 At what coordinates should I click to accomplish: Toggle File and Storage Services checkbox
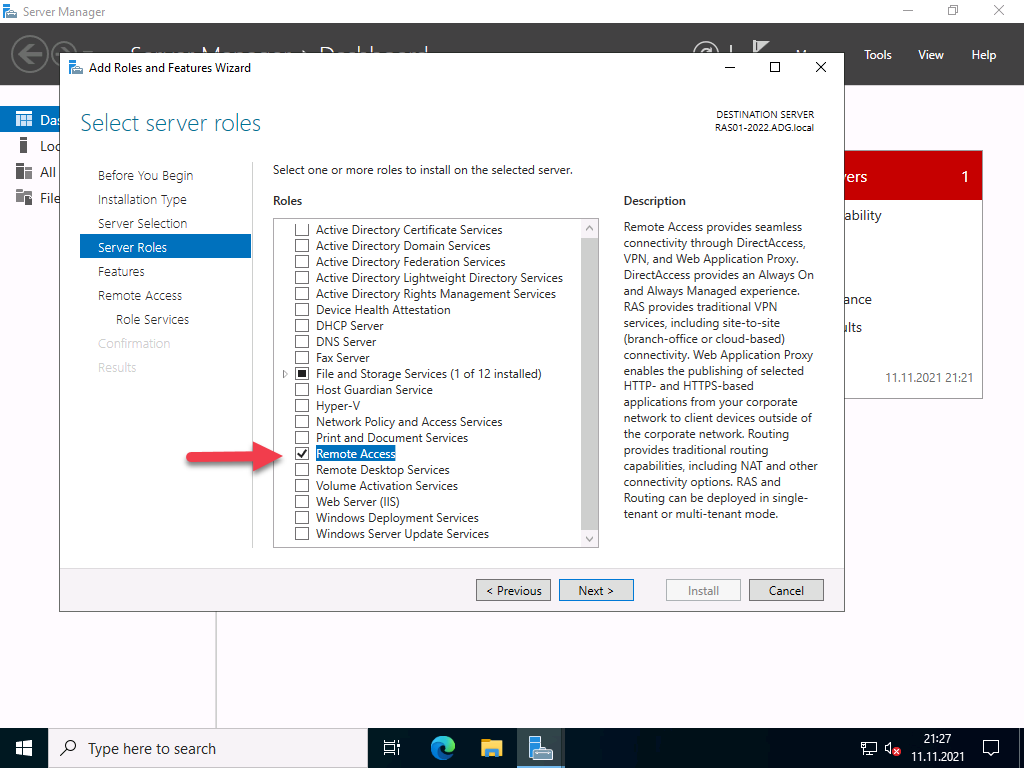pos(302,374)
